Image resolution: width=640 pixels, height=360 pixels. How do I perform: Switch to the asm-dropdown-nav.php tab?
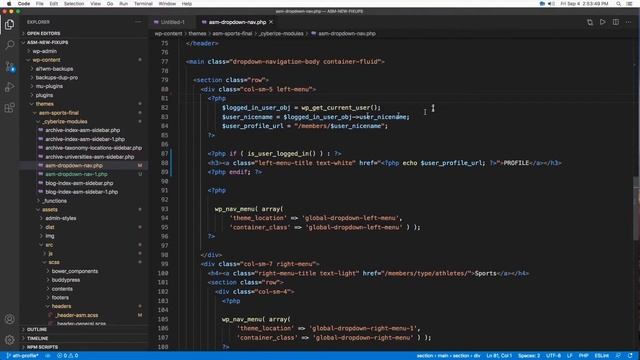(237, 22)
